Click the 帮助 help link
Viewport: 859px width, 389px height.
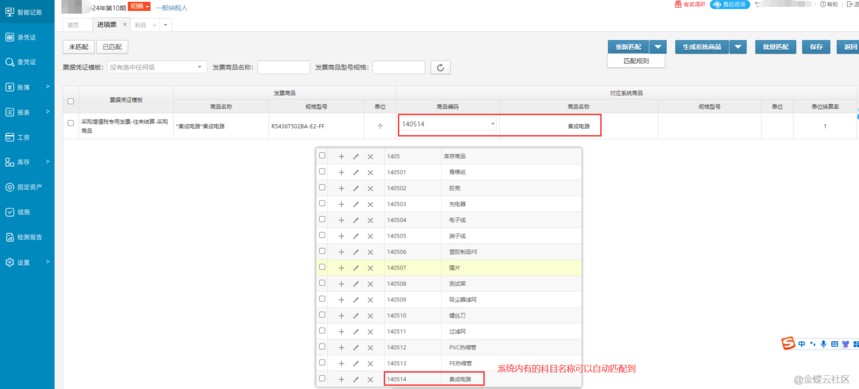(829, 4)
